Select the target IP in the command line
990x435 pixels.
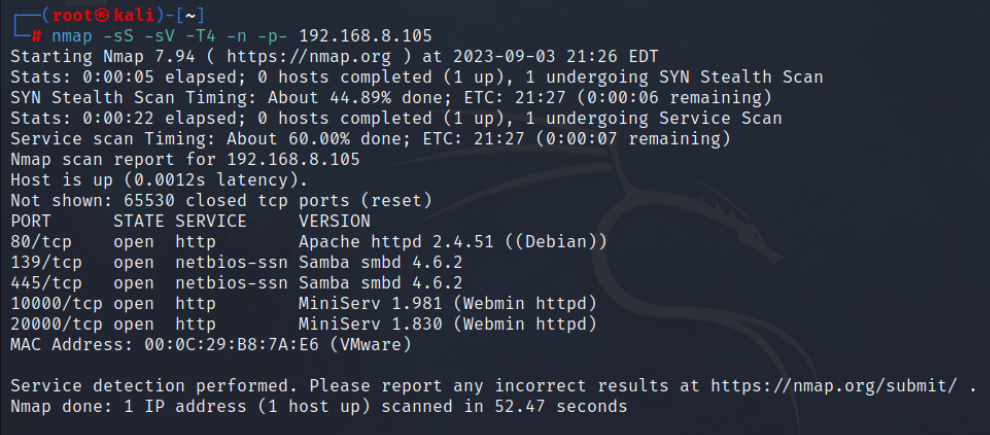(x=361, y=36)
